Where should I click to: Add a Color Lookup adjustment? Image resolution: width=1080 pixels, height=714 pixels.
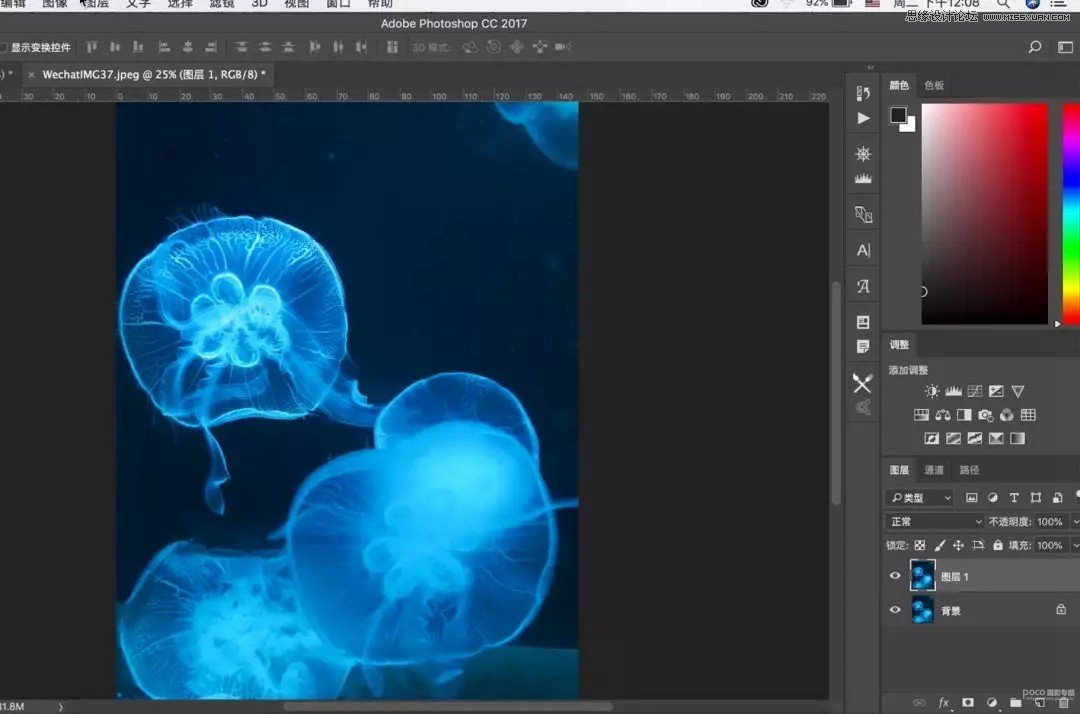click(x=1028, y=414)
